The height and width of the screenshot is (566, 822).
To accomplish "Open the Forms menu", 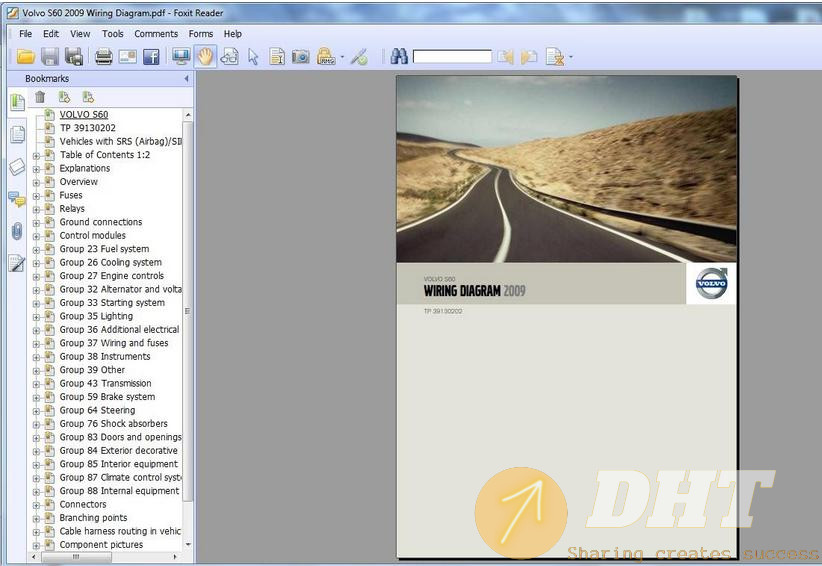I will [201, 34].
